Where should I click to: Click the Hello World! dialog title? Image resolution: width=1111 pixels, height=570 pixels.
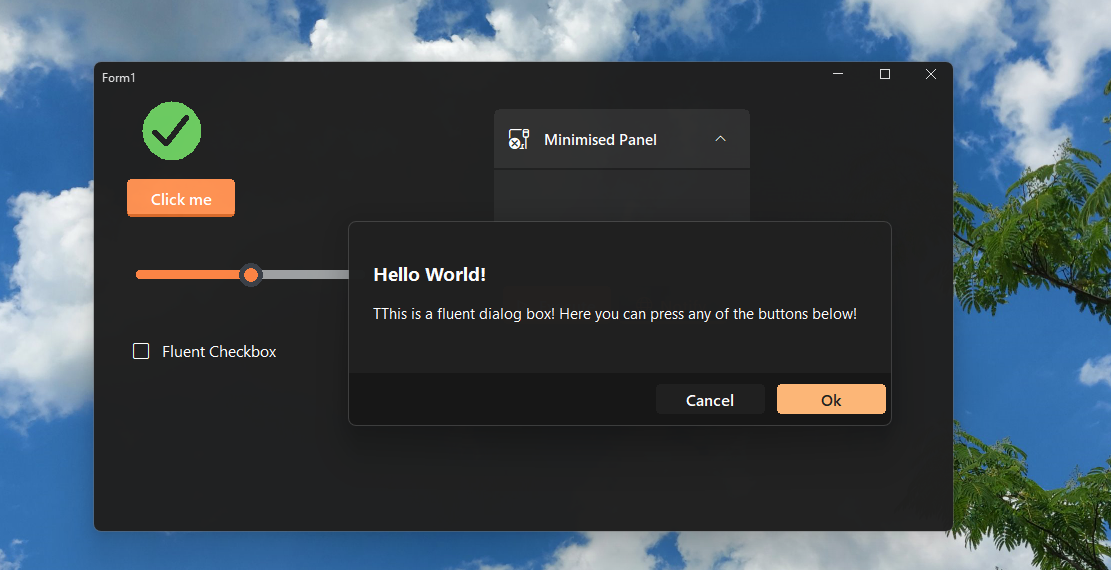pos(429,275)
